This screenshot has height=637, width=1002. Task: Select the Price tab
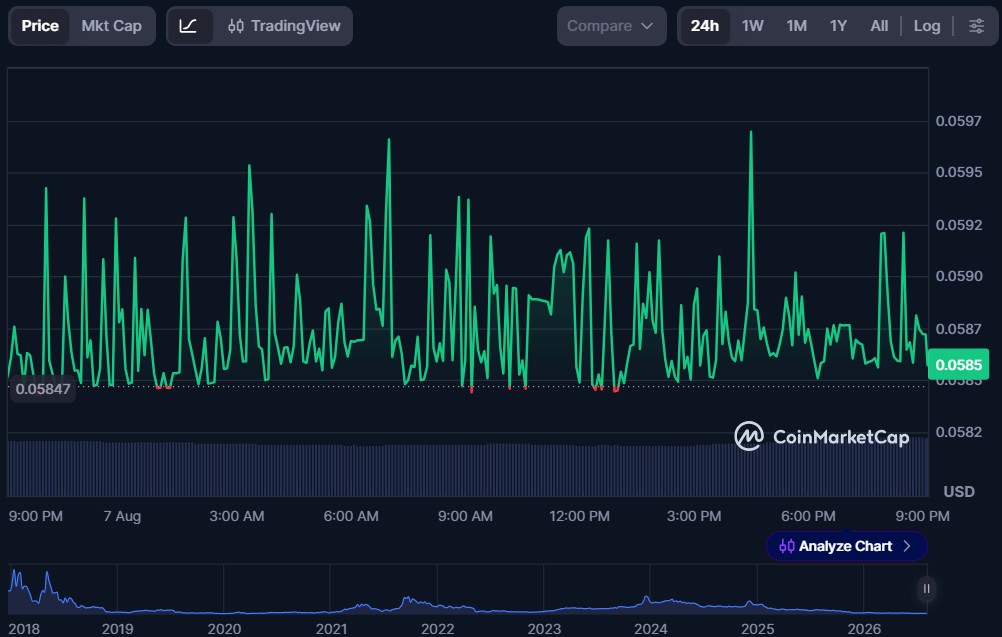40,26
